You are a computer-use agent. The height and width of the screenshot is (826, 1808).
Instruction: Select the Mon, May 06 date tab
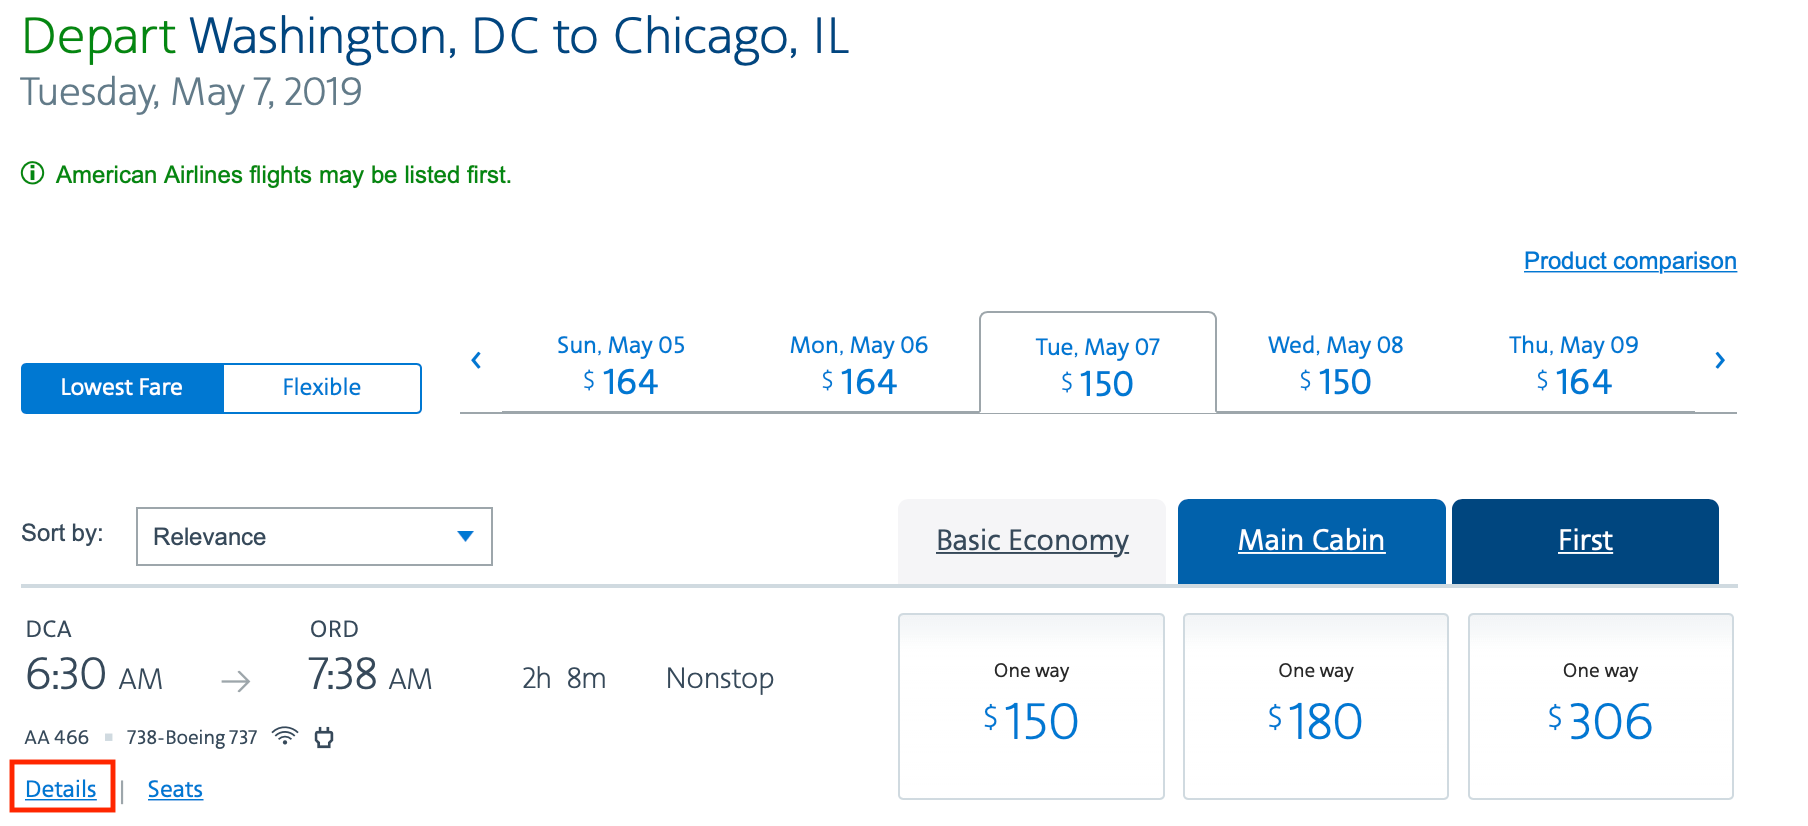858,365
